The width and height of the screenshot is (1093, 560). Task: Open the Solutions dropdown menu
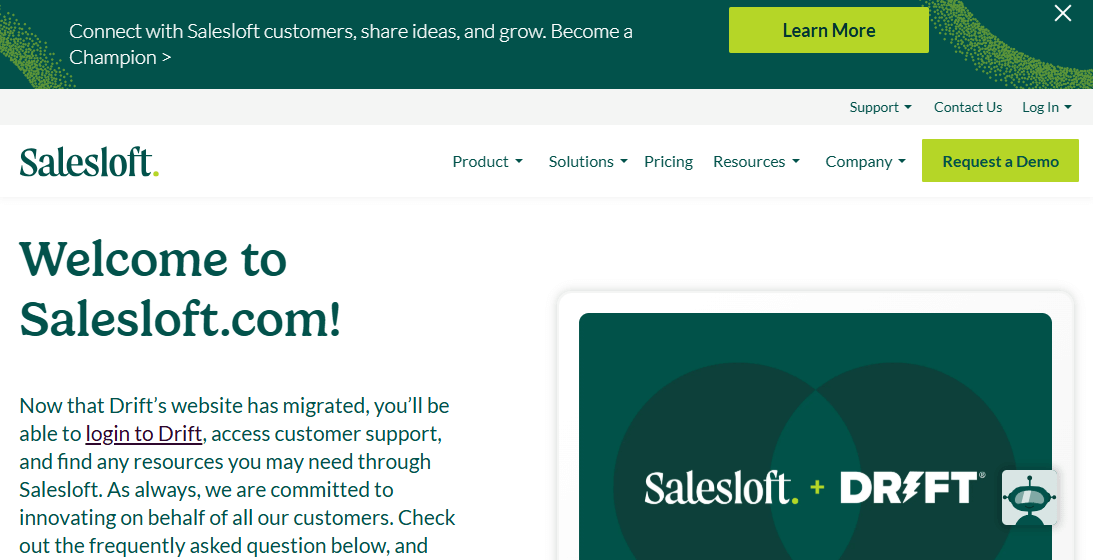point(588,162)
